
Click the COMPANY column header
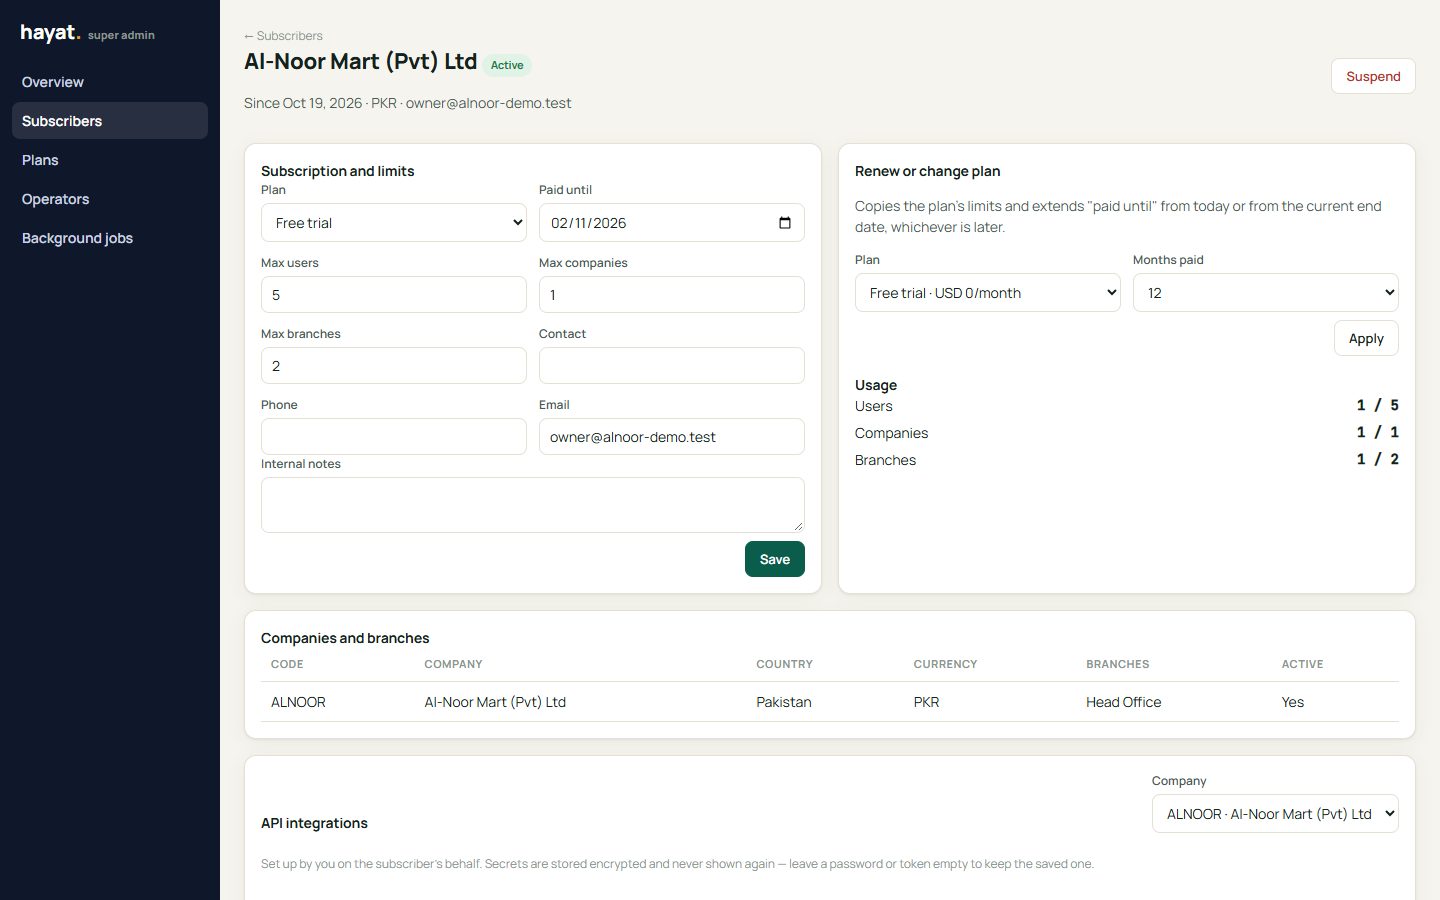coord(453,664)
